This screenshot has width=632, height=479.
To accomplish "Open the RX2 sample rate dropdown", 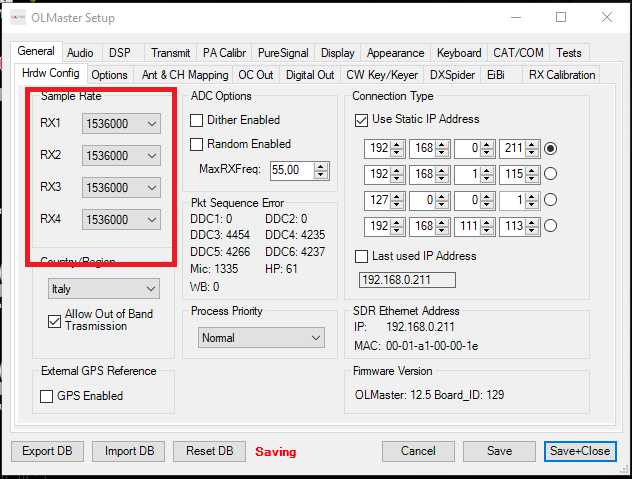I will (x=121, y=156).
